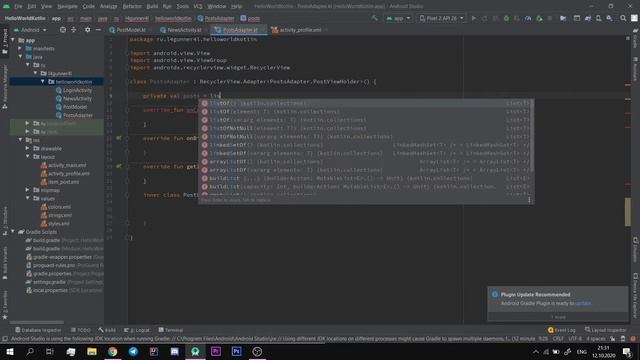Click the Windows Start button
This screenshot has width=640, height=360.
pos(9,351)
